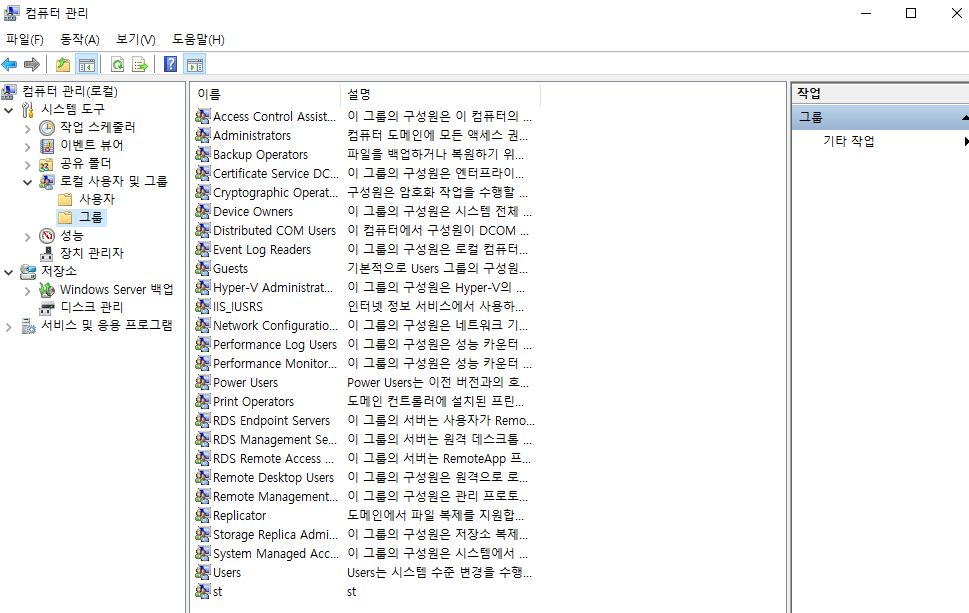Image resolution: width=969 pixels, height=613 pixels.
Task: Click the st group icon
Action: point(203,591)
